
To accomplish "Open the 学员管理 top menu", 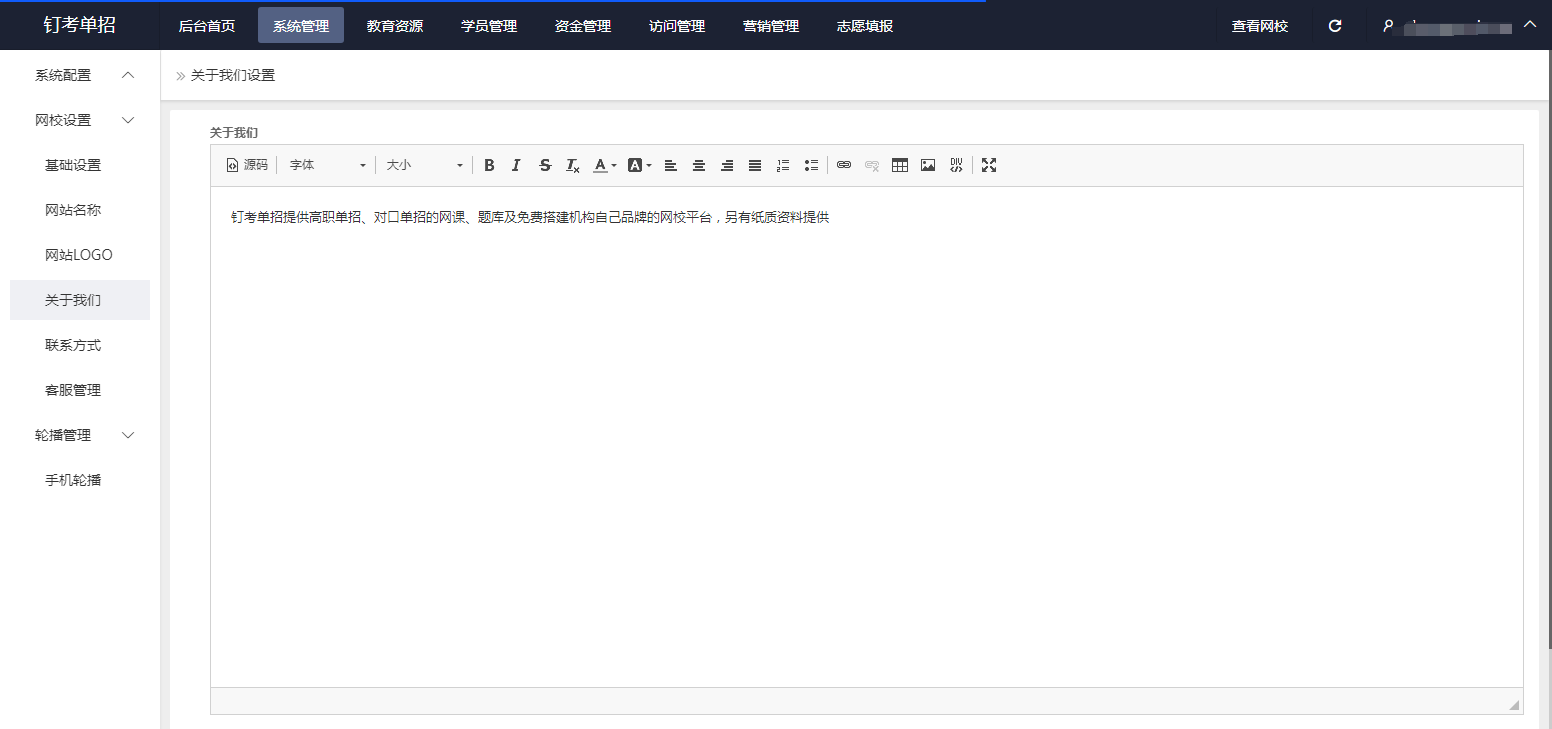I will click(489, 26).
